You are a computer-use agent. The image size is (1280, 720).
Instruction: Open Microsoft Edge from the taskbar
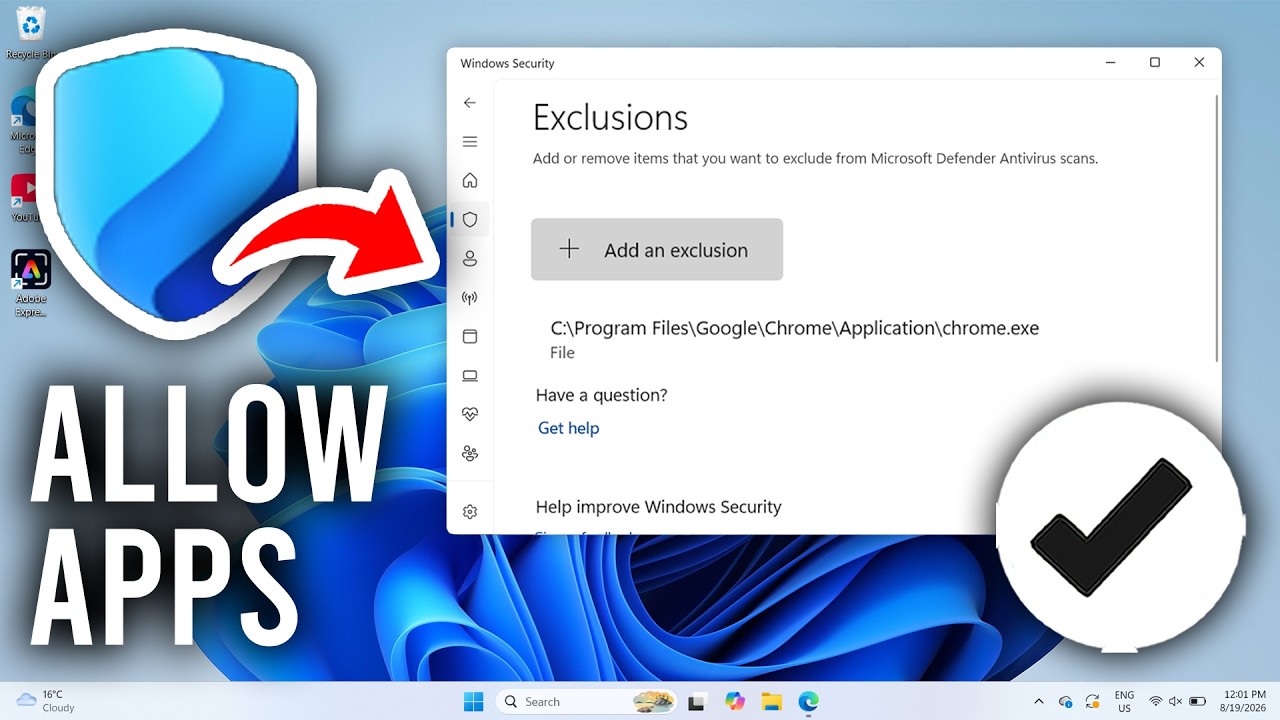coord(808,701)
